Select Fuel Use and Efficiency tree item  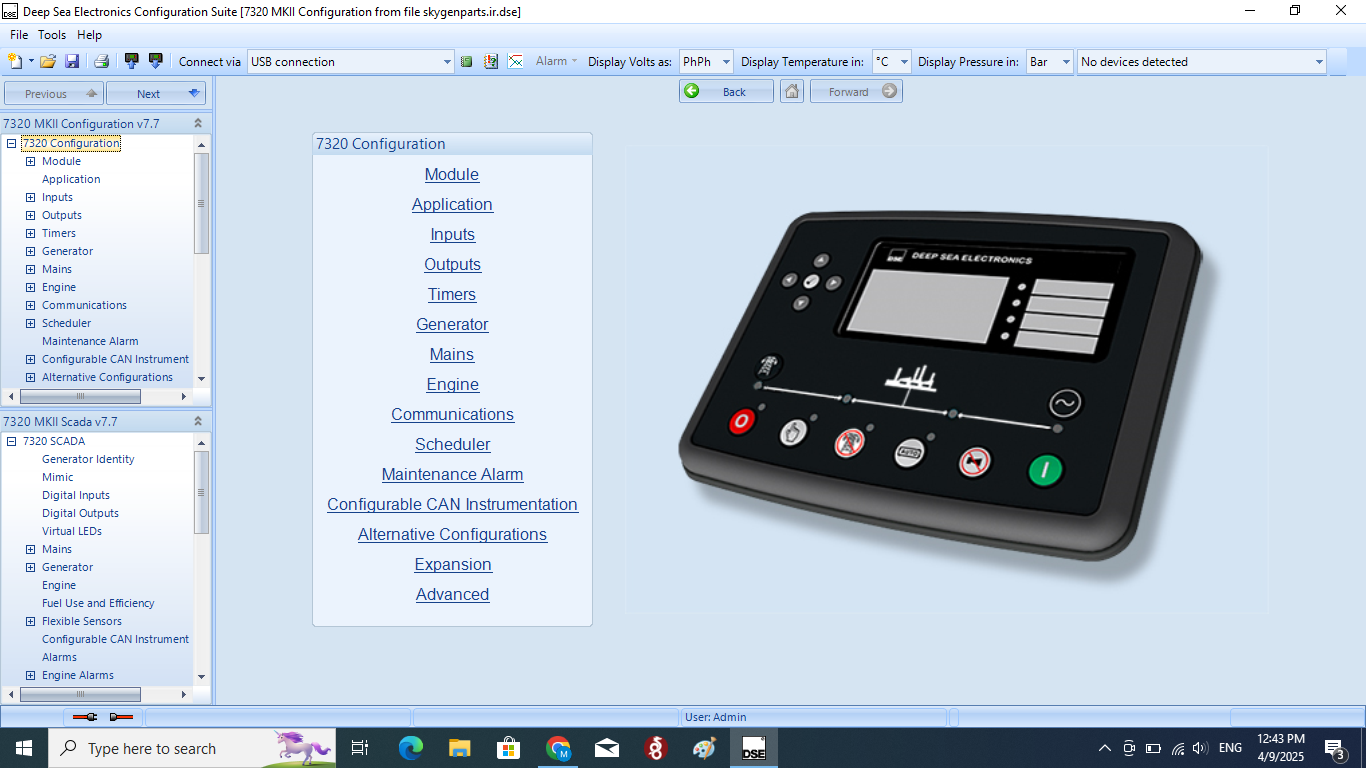click(98, 603)
